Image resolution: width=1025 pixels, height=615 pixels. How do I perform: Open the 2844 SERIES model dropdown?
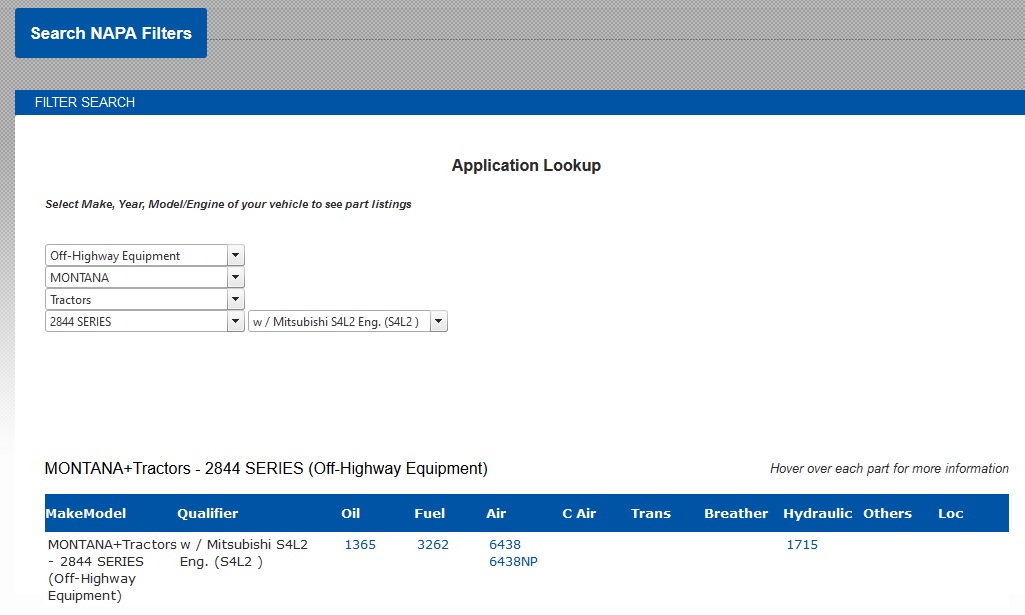pyautogui.click(x=144, y=322)
